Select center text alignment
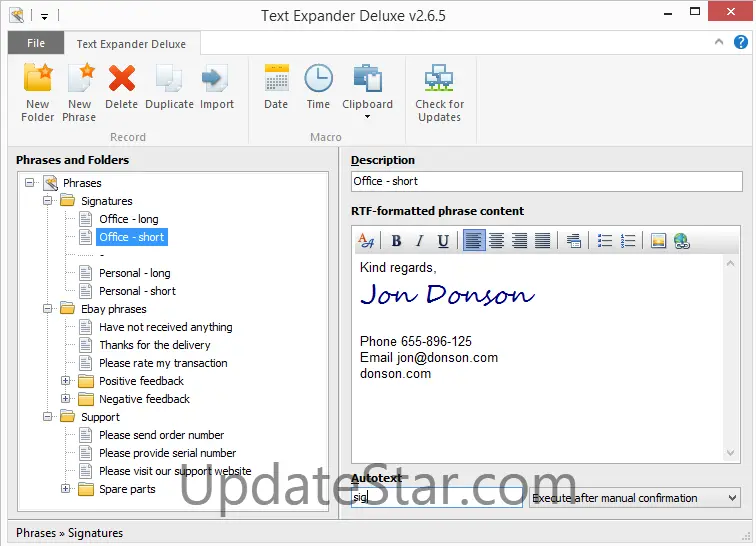This screenshot has height=546, width=756. tap(496, 240)
